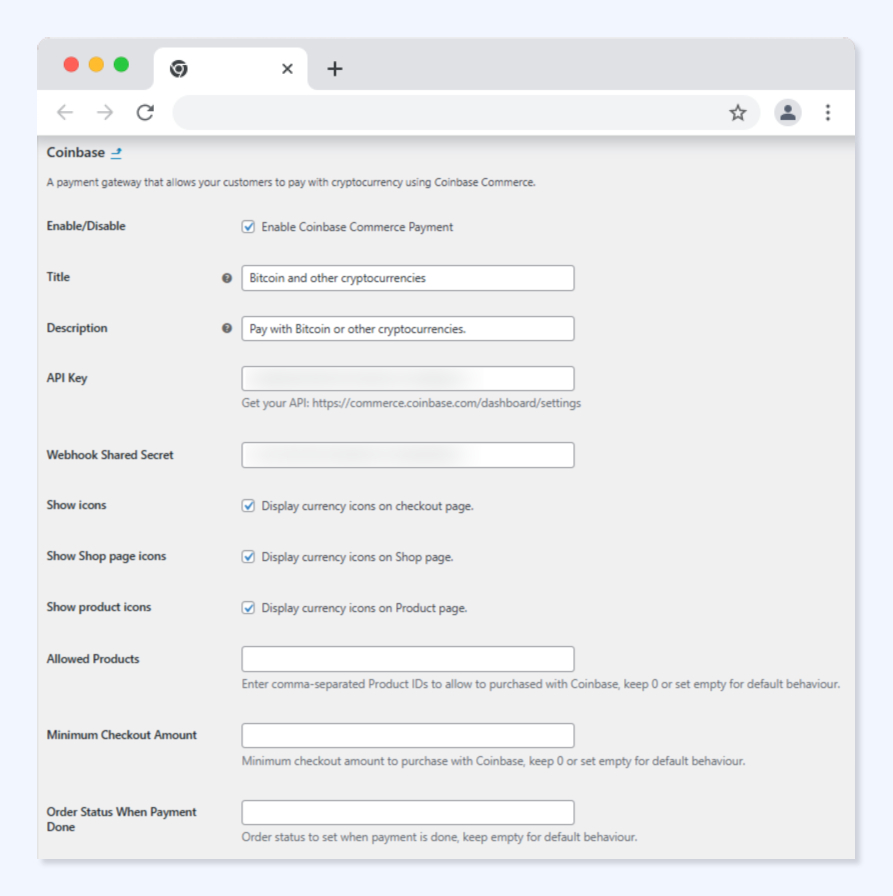Uncheck Display currency icons on checkout page

[249, 506]
